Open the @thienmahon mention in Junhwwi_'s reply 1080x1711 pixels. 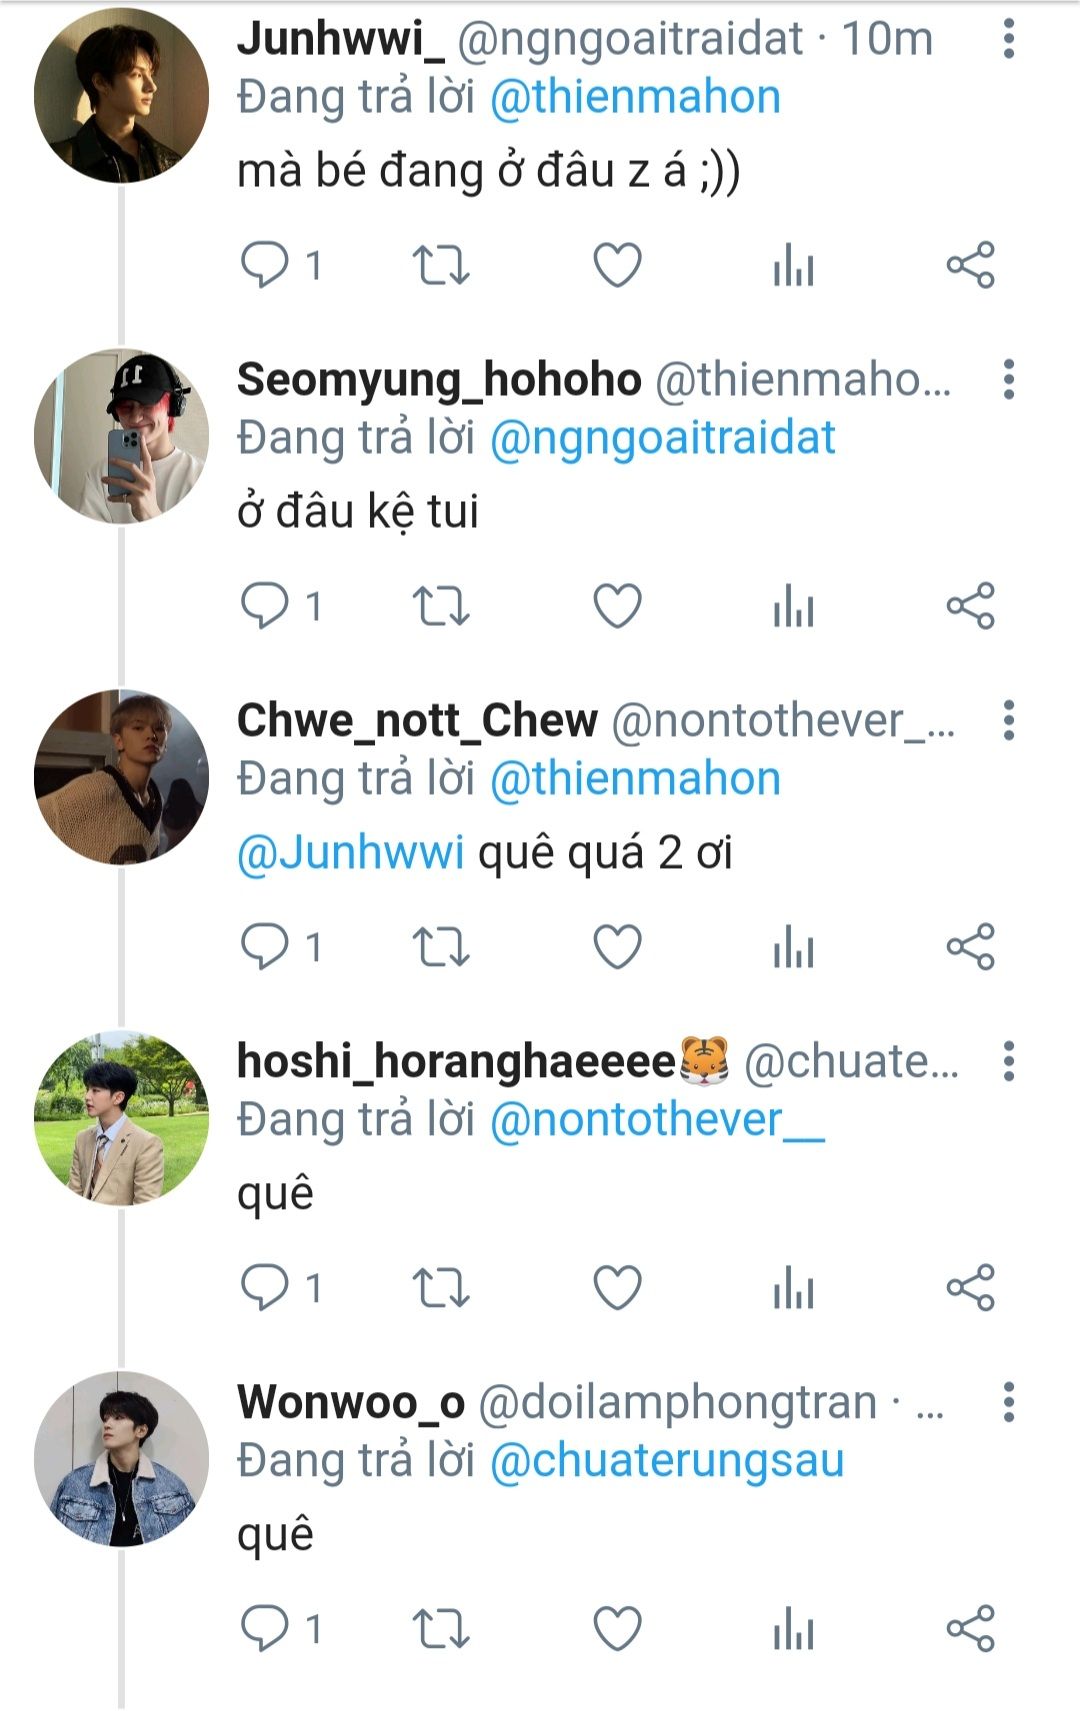tap(635, 97)
